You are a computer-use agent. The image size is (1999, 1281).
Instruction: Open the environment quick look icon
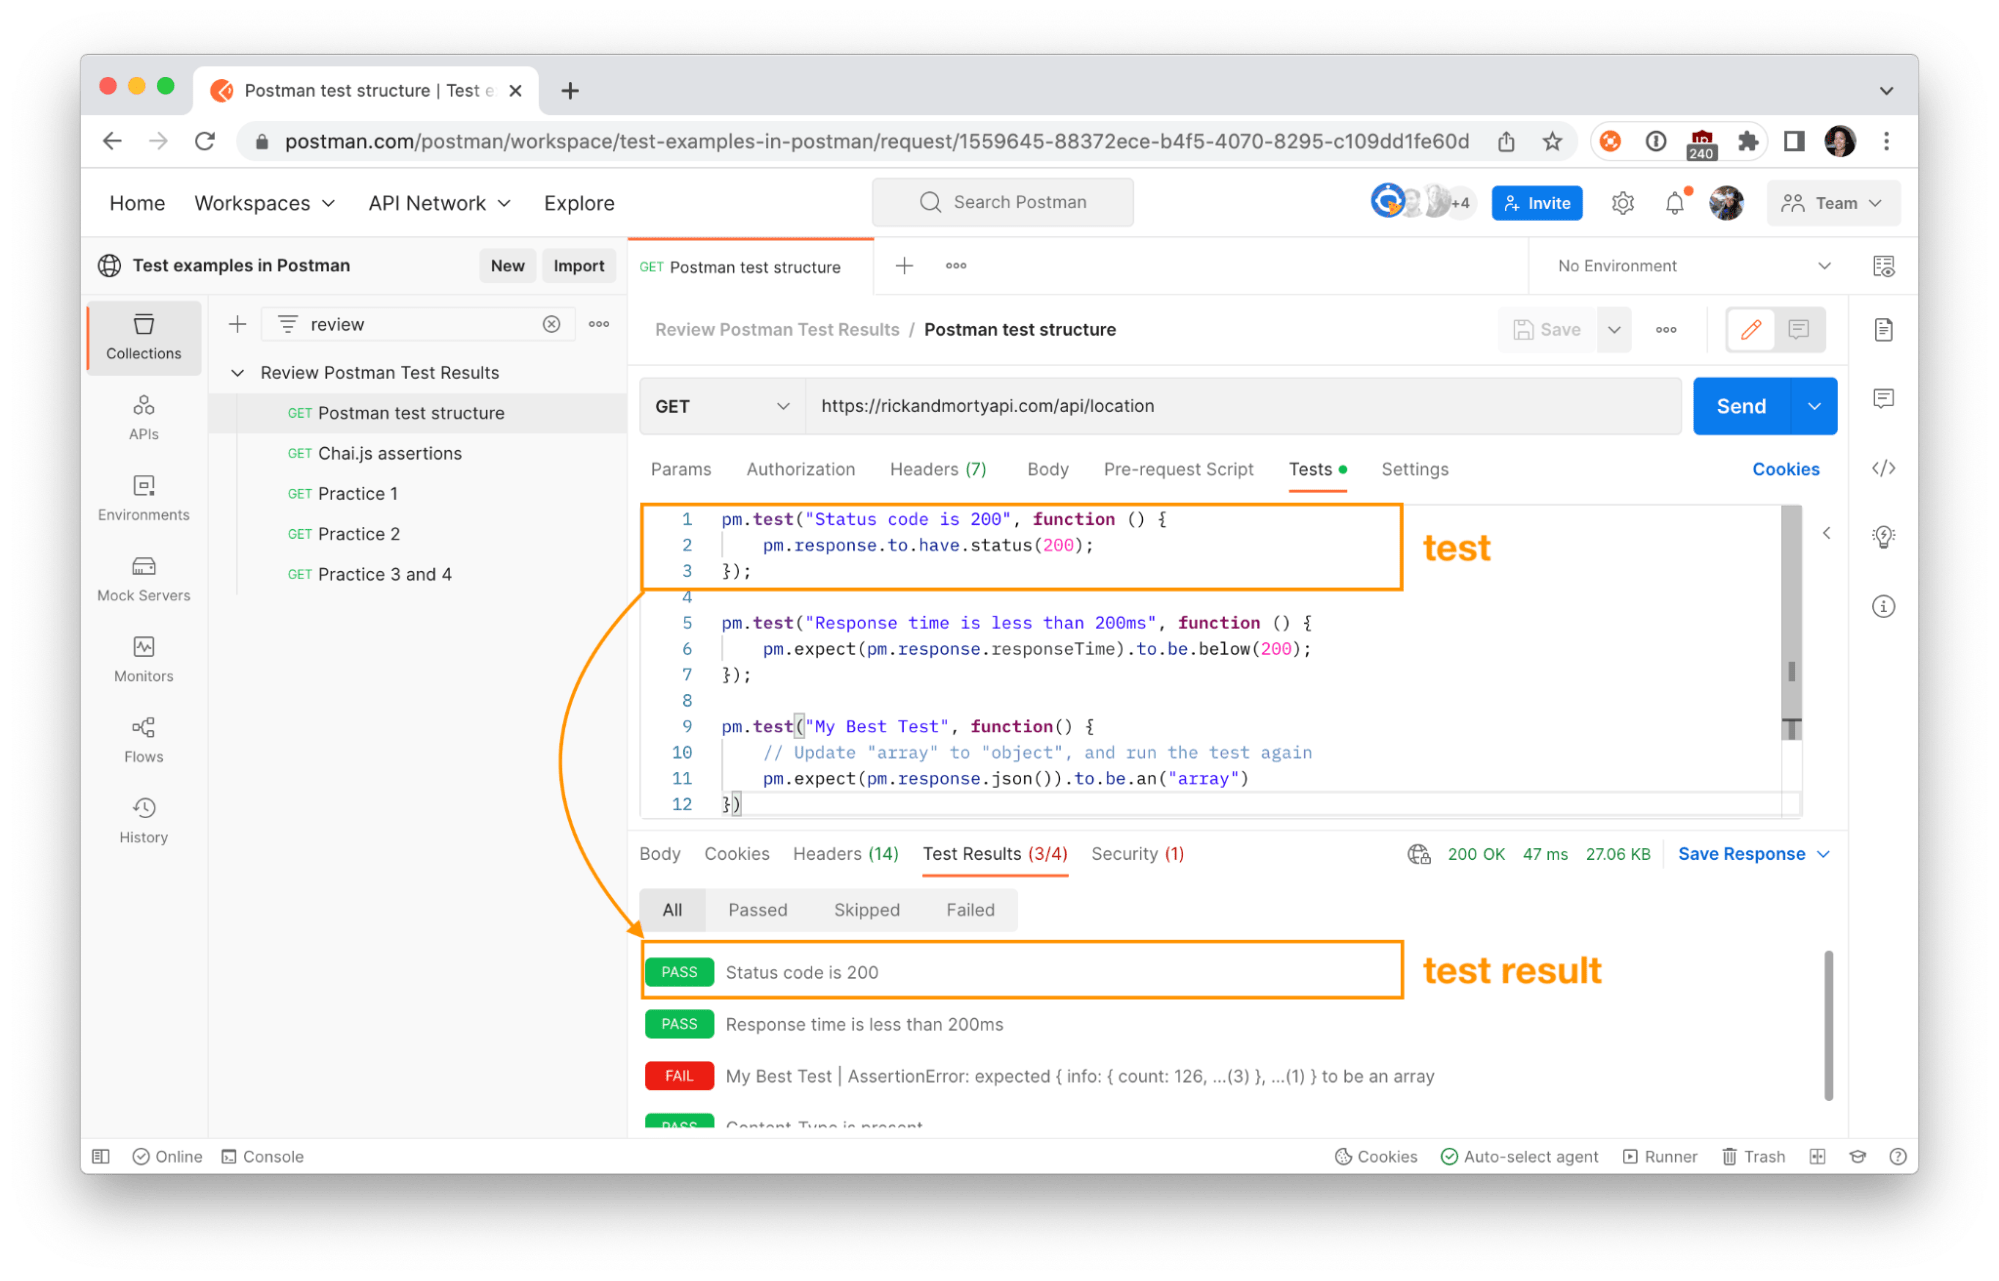(x=1883, y=266)
